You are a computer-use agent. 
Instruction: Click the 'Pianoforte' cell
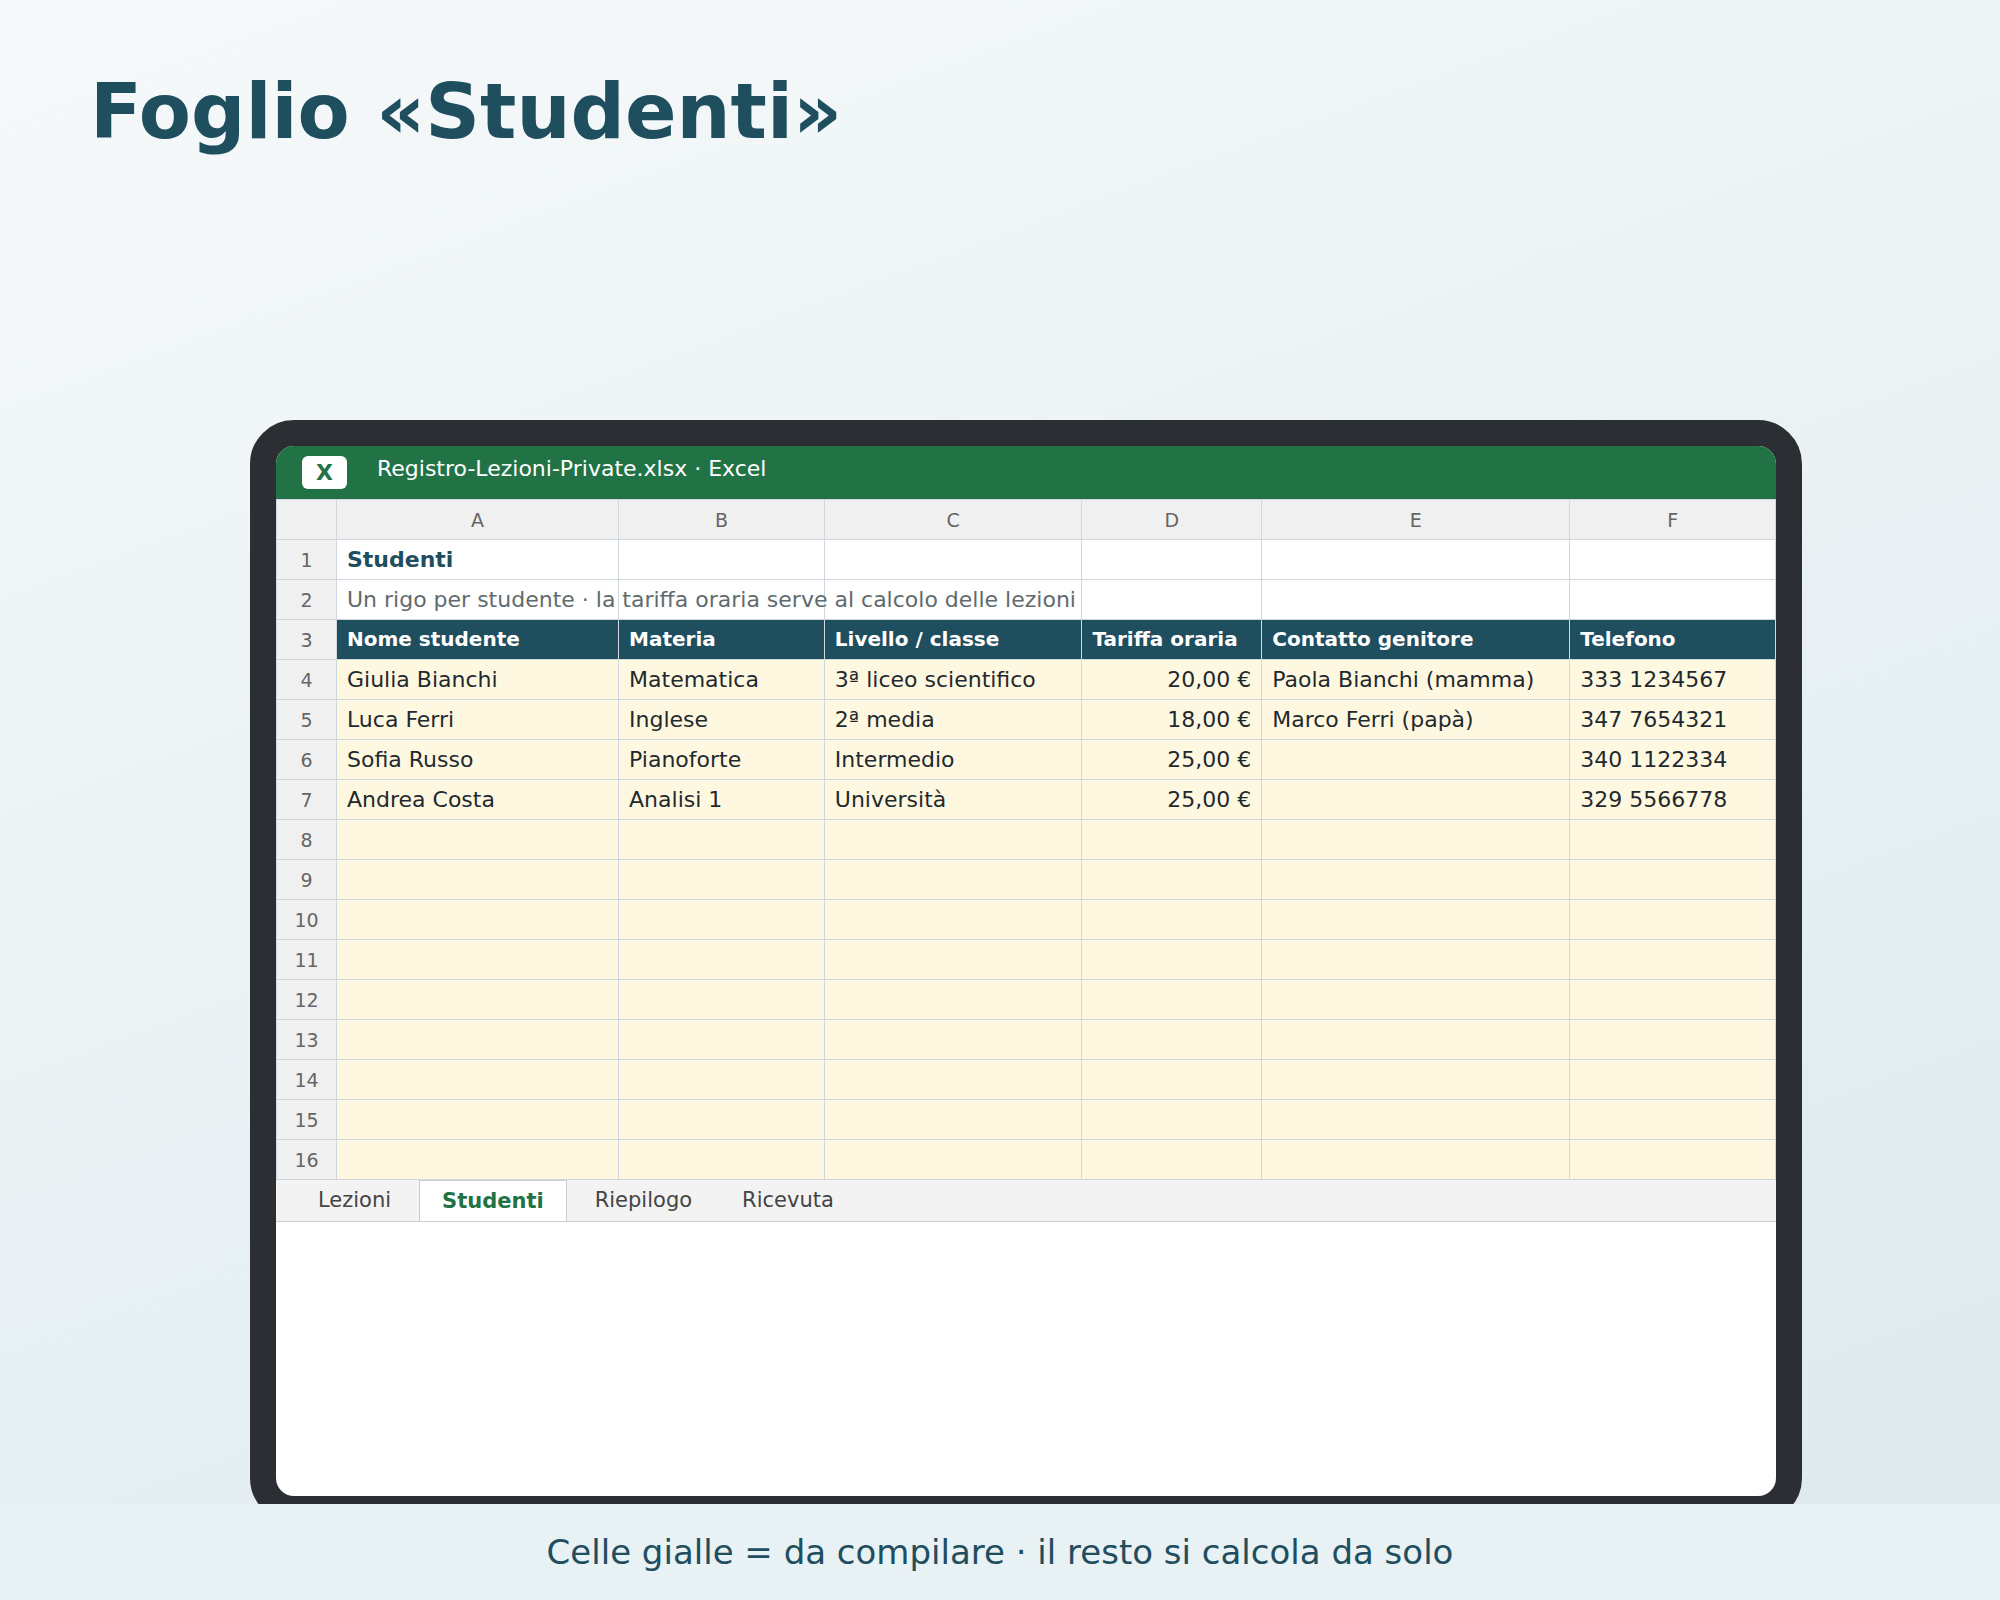(721, 760)
